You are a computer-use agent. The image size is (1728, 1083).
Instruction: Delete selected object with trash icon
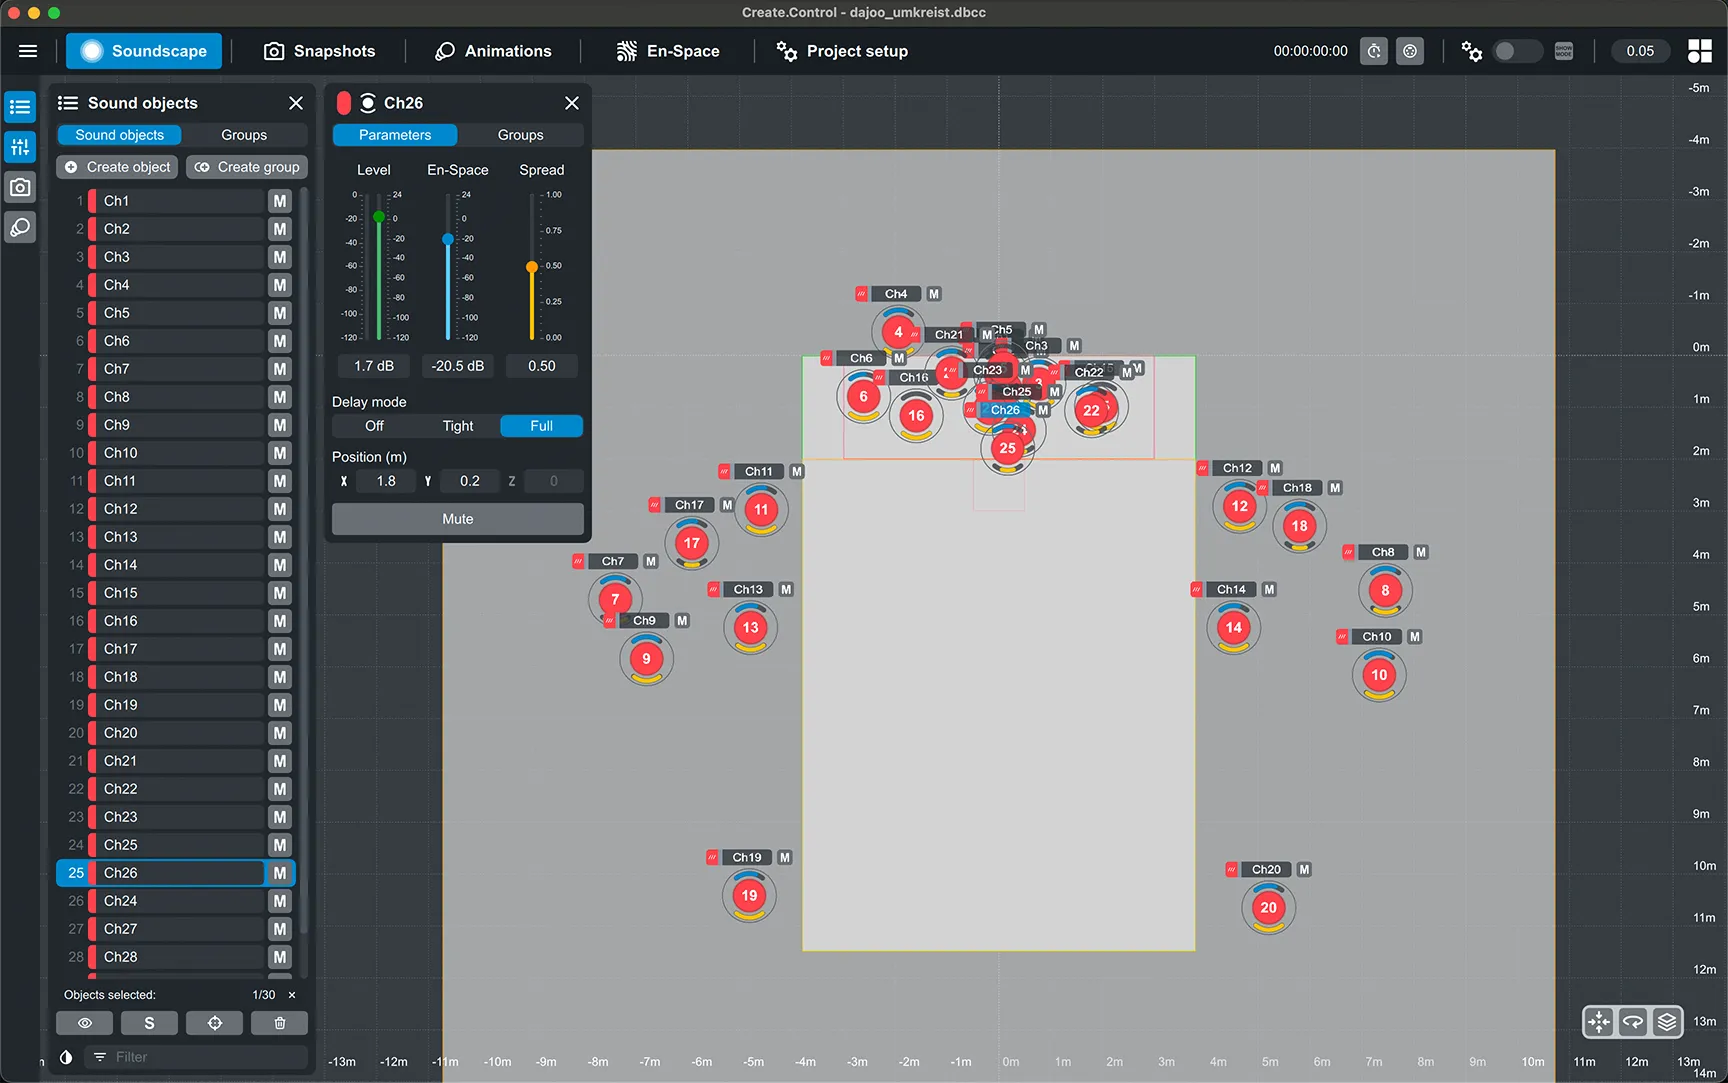tap(280, 1023)
